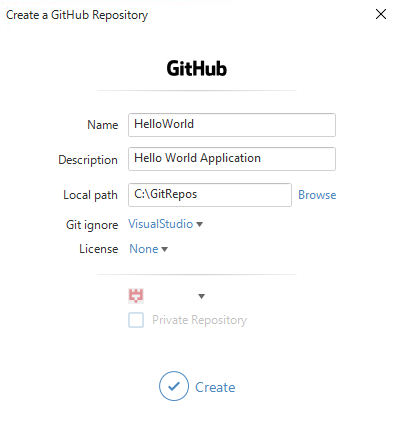Click the Local path label text
Viewport: 394px width, 431px height.
[90, 195]
